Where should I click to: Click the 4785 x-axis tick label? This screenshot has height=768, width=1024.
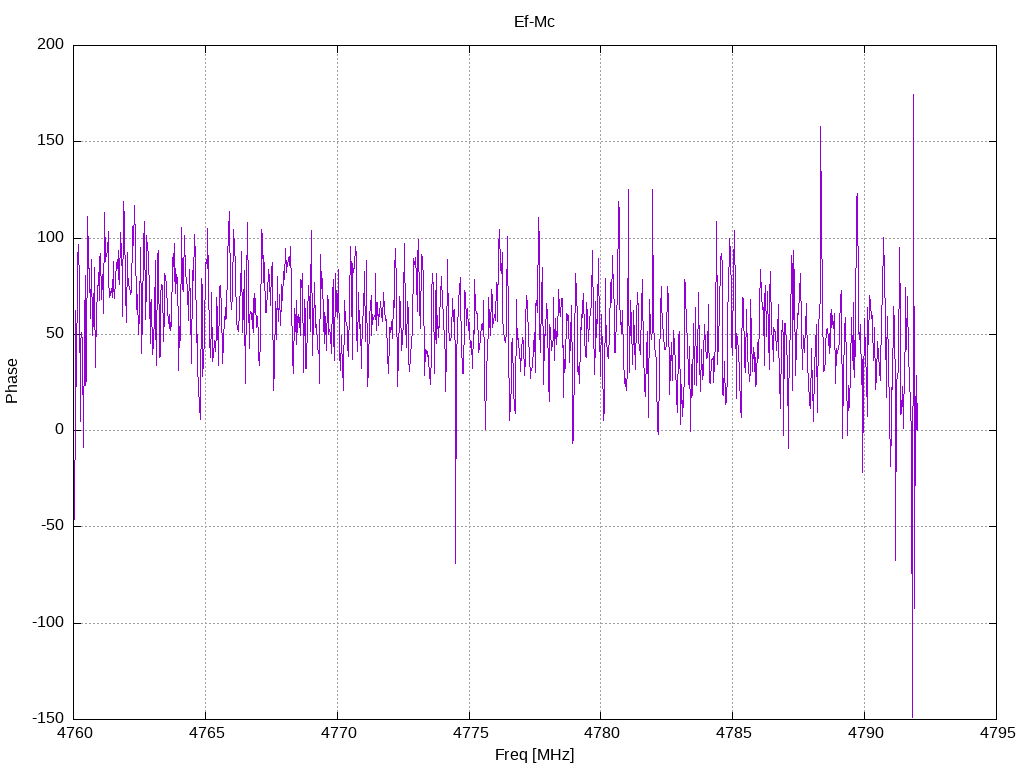(733, 733)
